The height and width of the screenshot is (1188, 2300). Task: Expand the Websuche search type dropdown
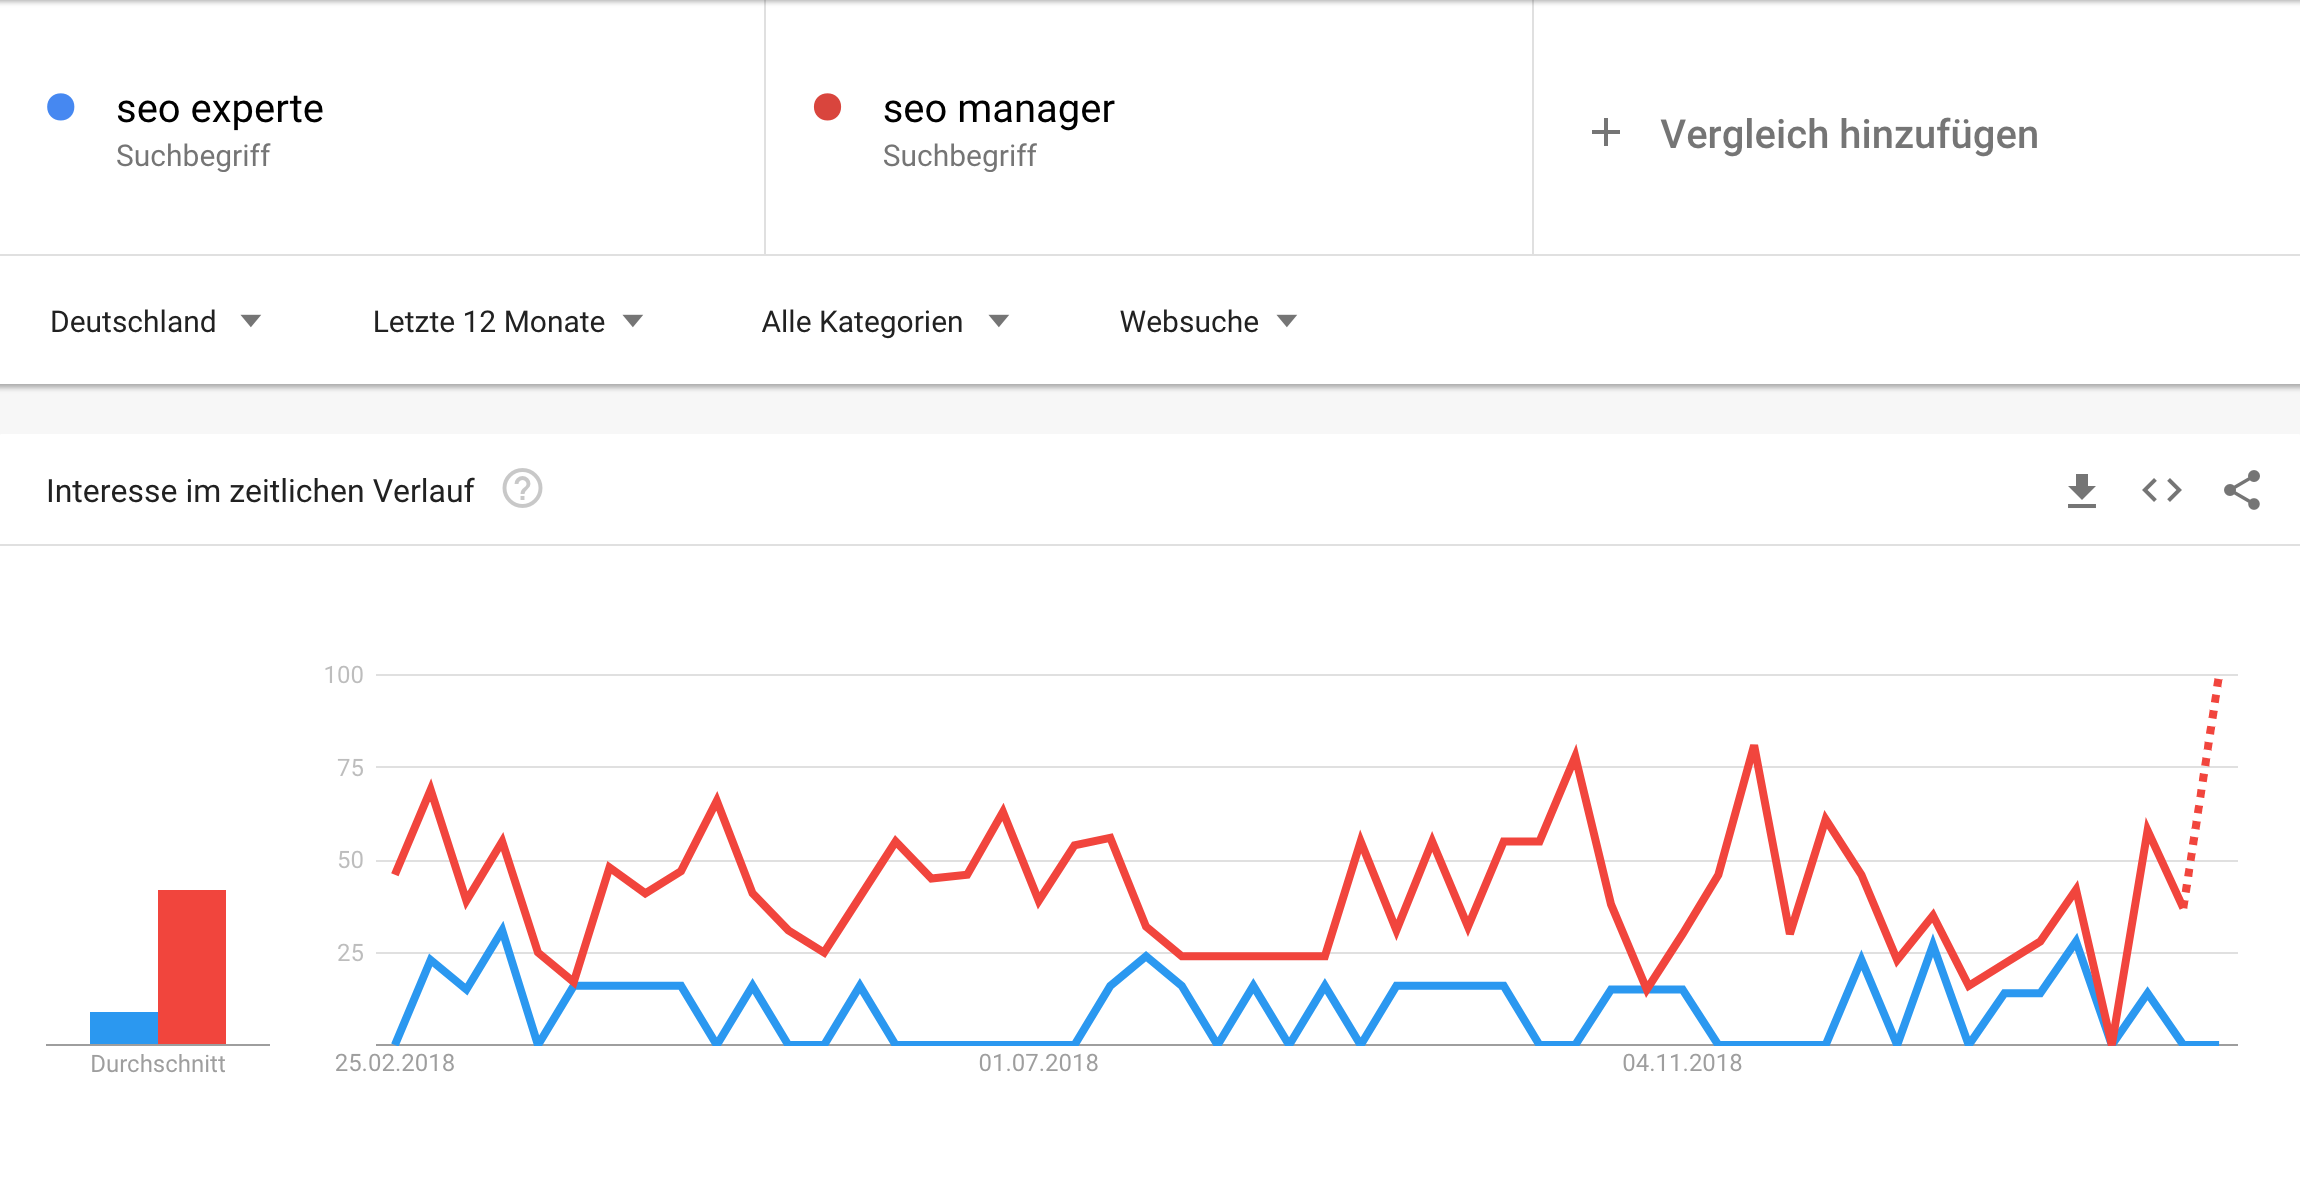[1208, 321]
